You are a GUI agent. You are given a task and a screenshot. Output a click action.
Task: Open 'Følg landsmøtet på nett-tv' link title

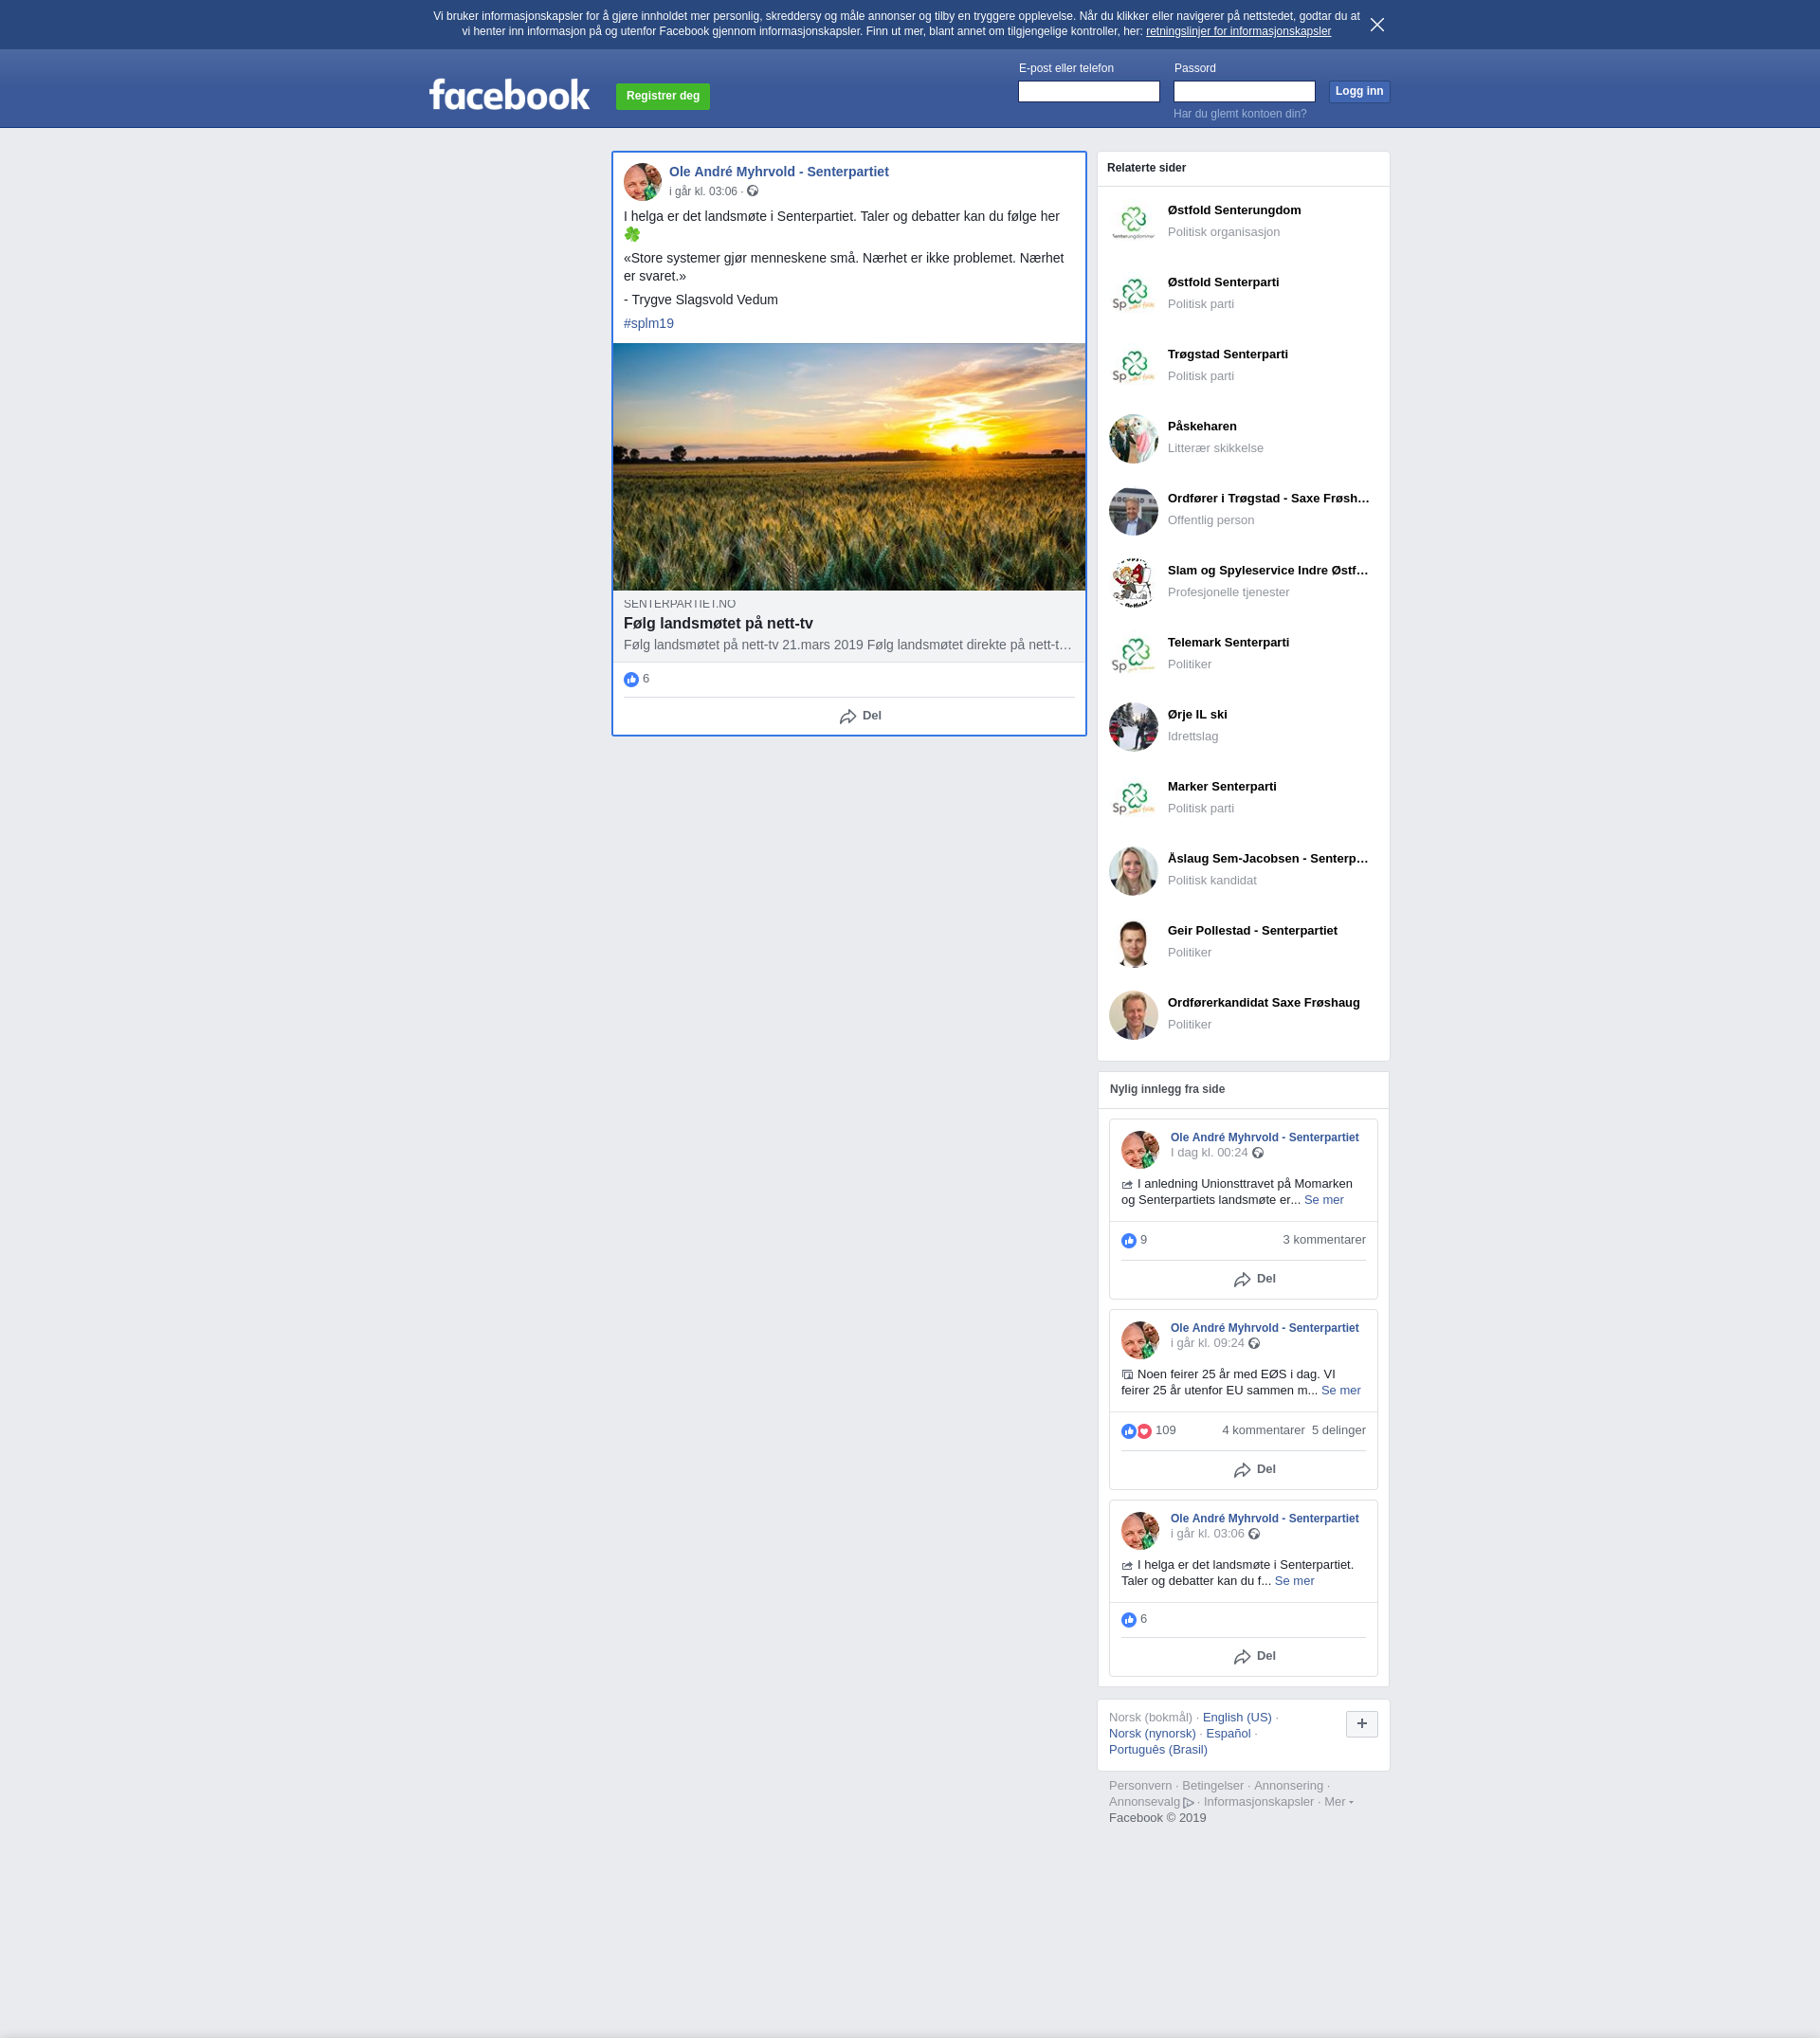click(718, 623)
